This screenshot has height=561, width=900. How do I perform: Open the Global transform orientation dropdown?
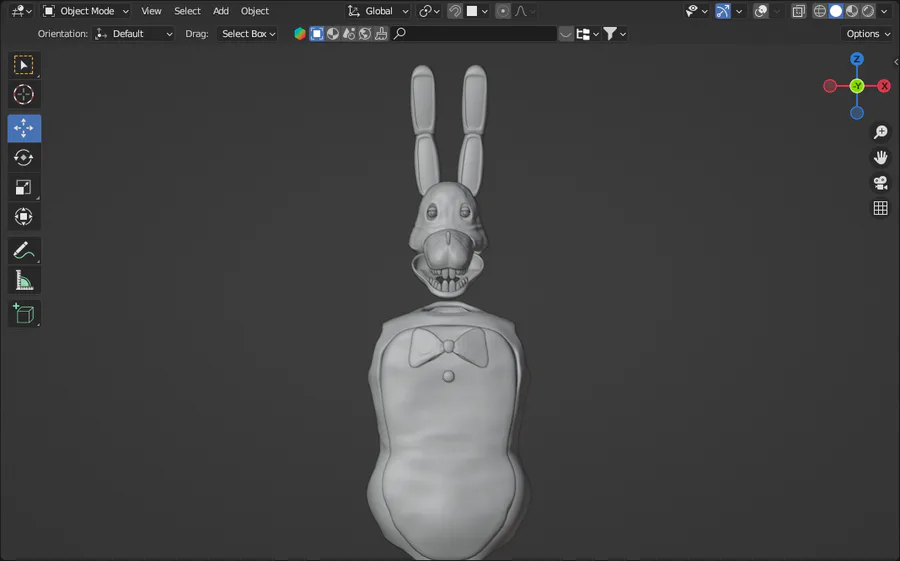click(378, 11)
